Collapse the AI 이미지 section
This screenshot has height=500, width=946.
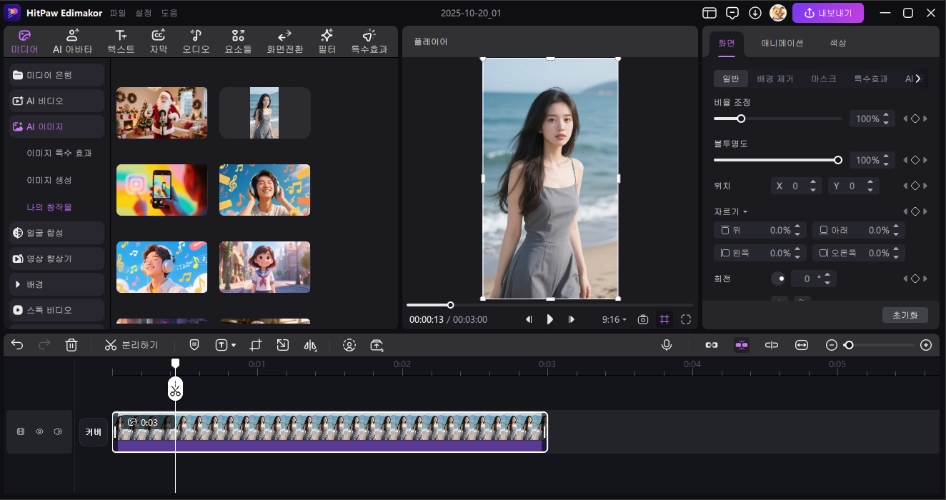coord(57,127)
